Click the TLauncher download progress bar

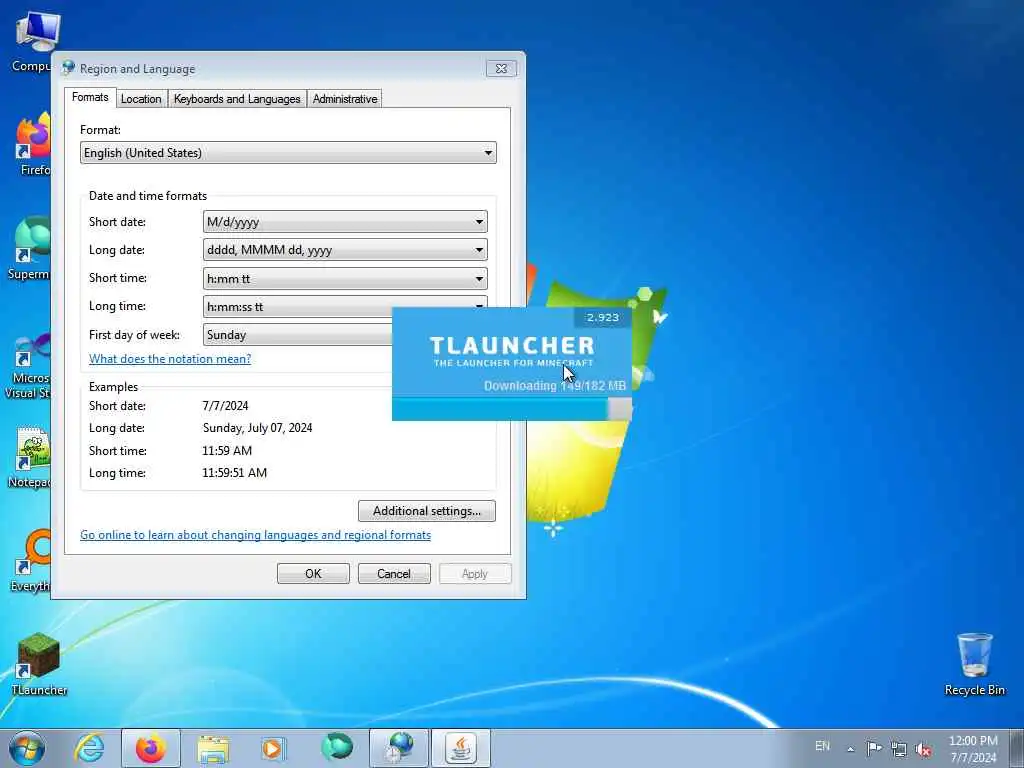point(511,409)
